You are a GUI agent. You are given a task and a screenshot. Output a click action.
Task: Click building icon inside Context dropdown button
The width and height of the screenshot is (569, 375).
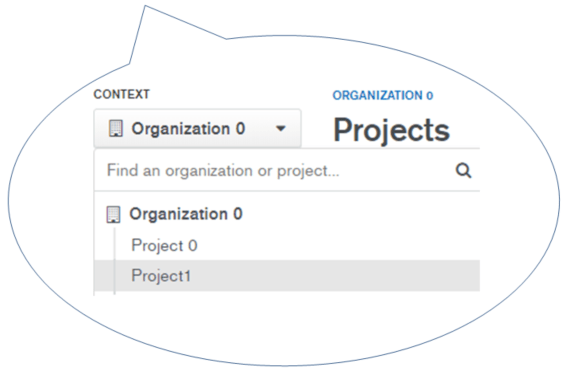(116, 129)
